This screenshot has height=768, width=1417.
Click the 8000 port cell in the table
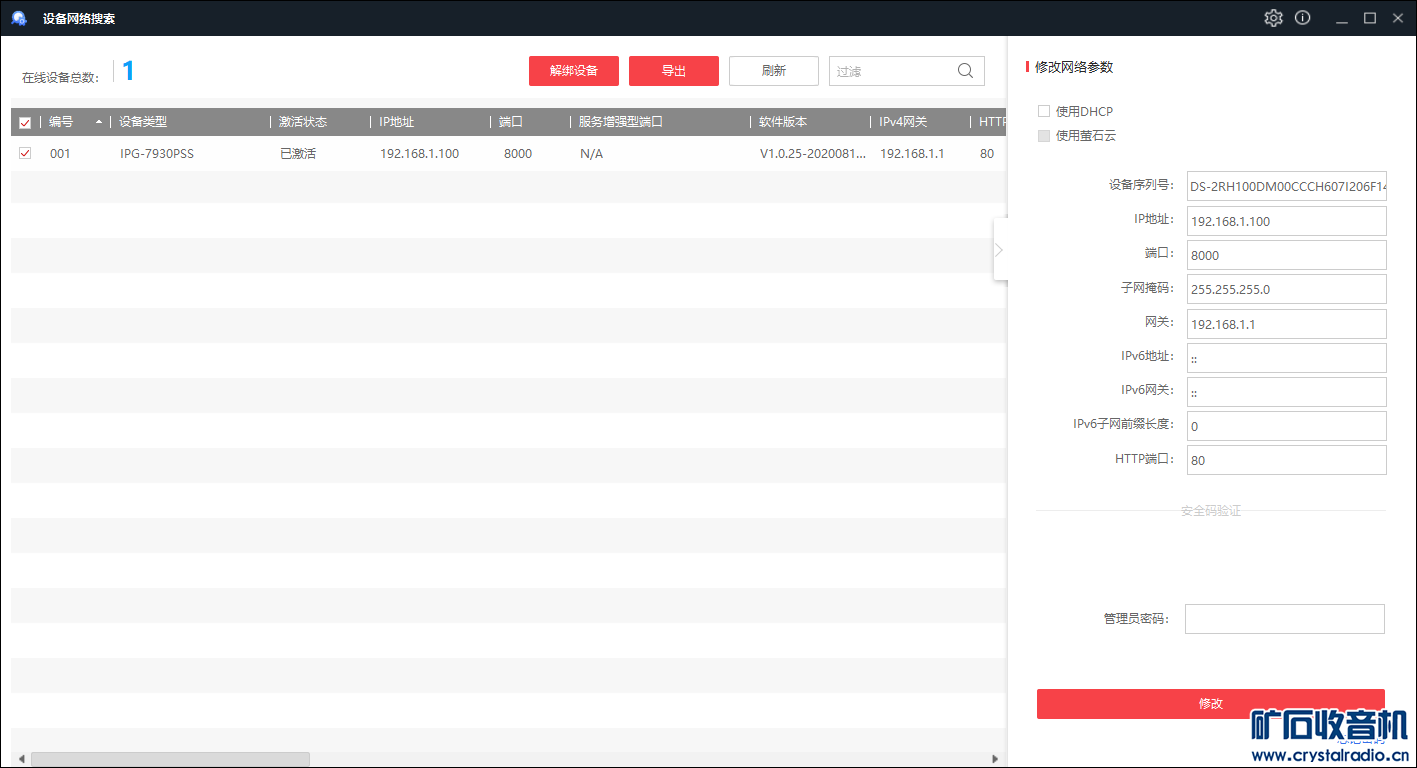point(518,154)
